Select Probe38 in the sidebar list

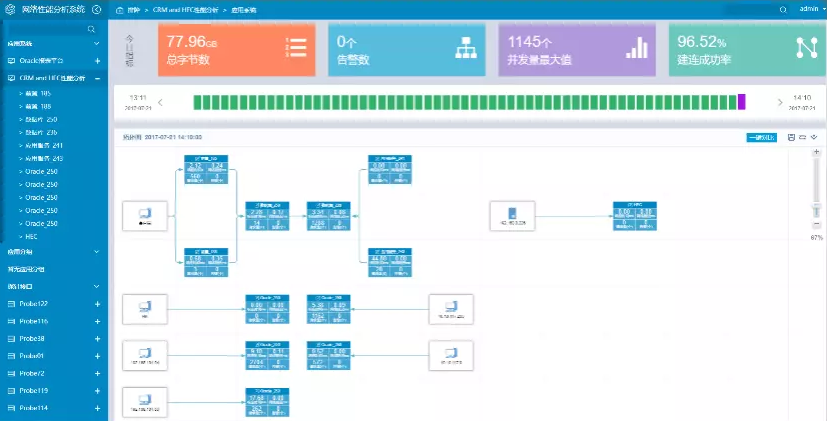click(x=34, y=338)
